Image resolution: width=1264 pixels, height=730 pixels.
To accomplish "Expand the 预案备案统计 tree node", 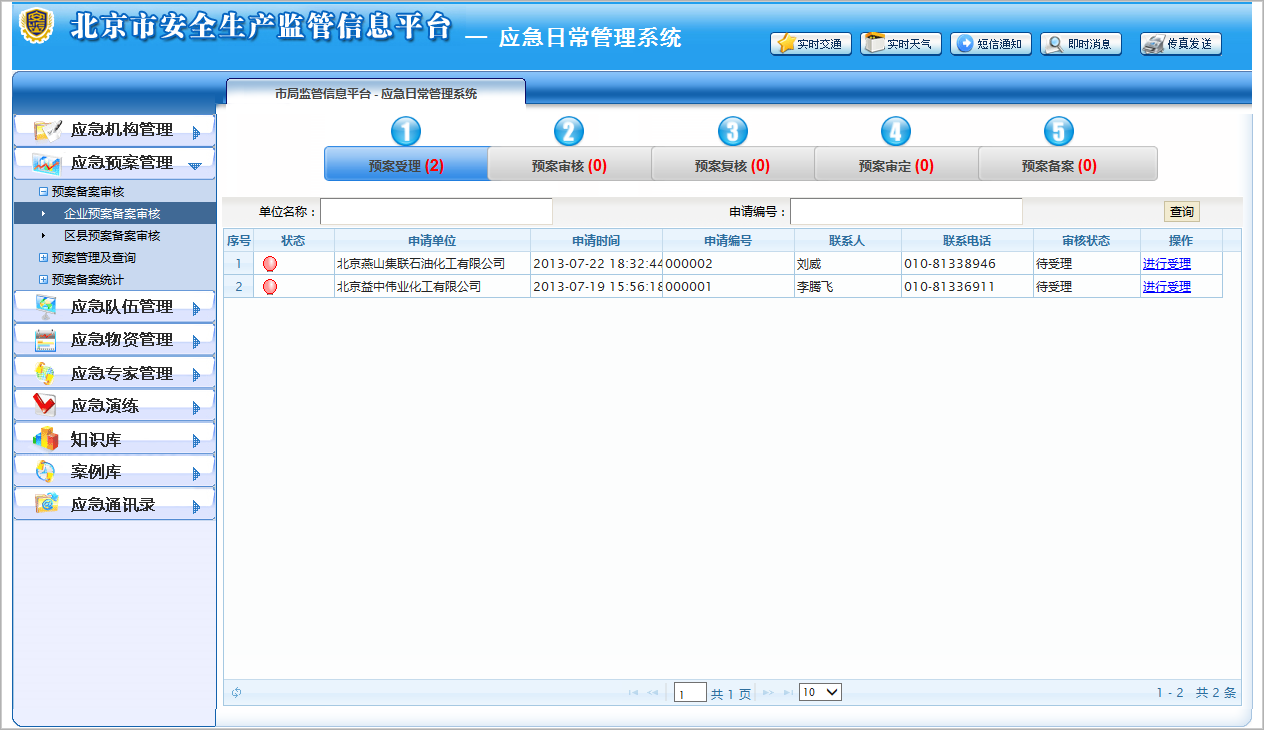I will click(x=43, y=280).
